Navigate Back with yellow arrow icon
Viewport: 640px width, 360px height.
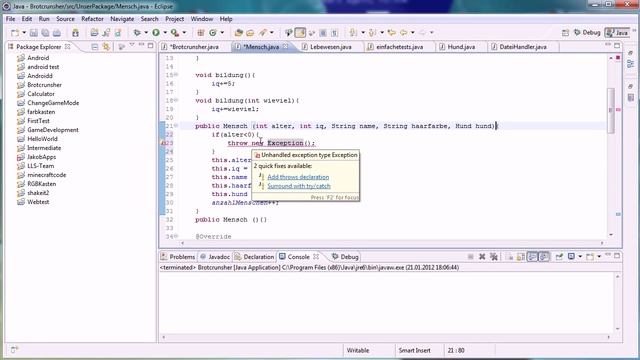click(x=404, y=33)
